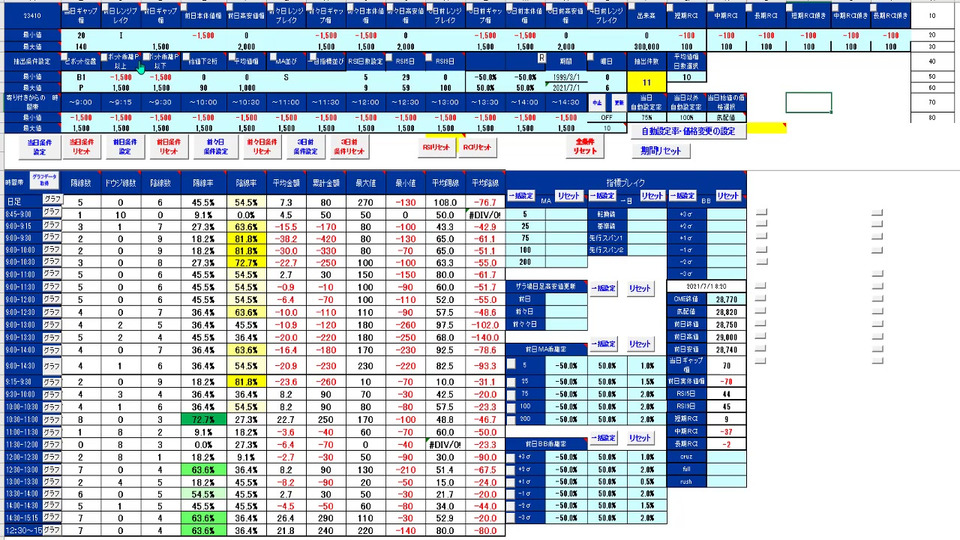Select the 期間 end date 2021/7/1

pos(566,88)
